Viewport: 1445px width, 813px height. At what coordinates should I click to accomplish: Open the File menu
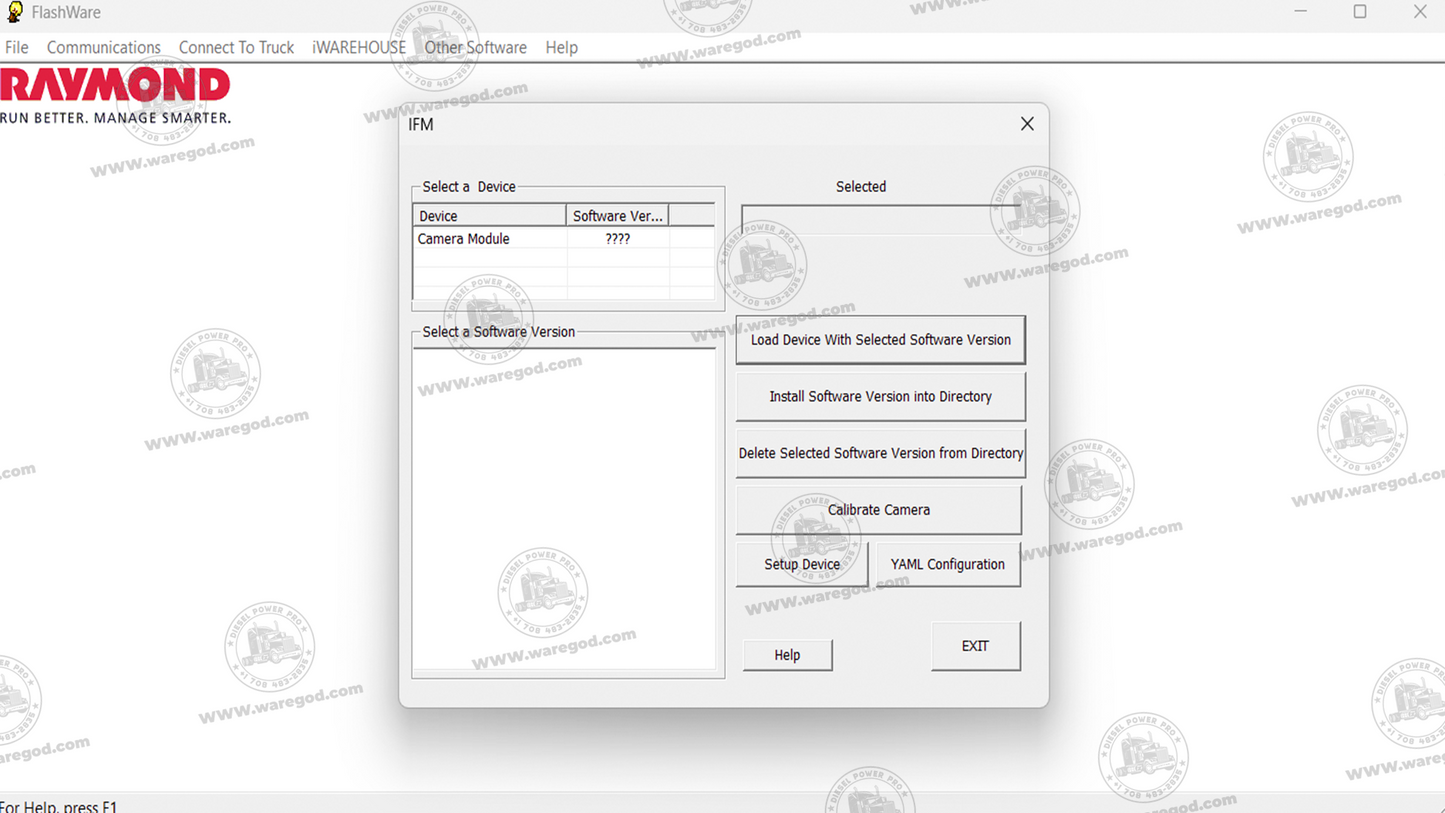point(17,47)
